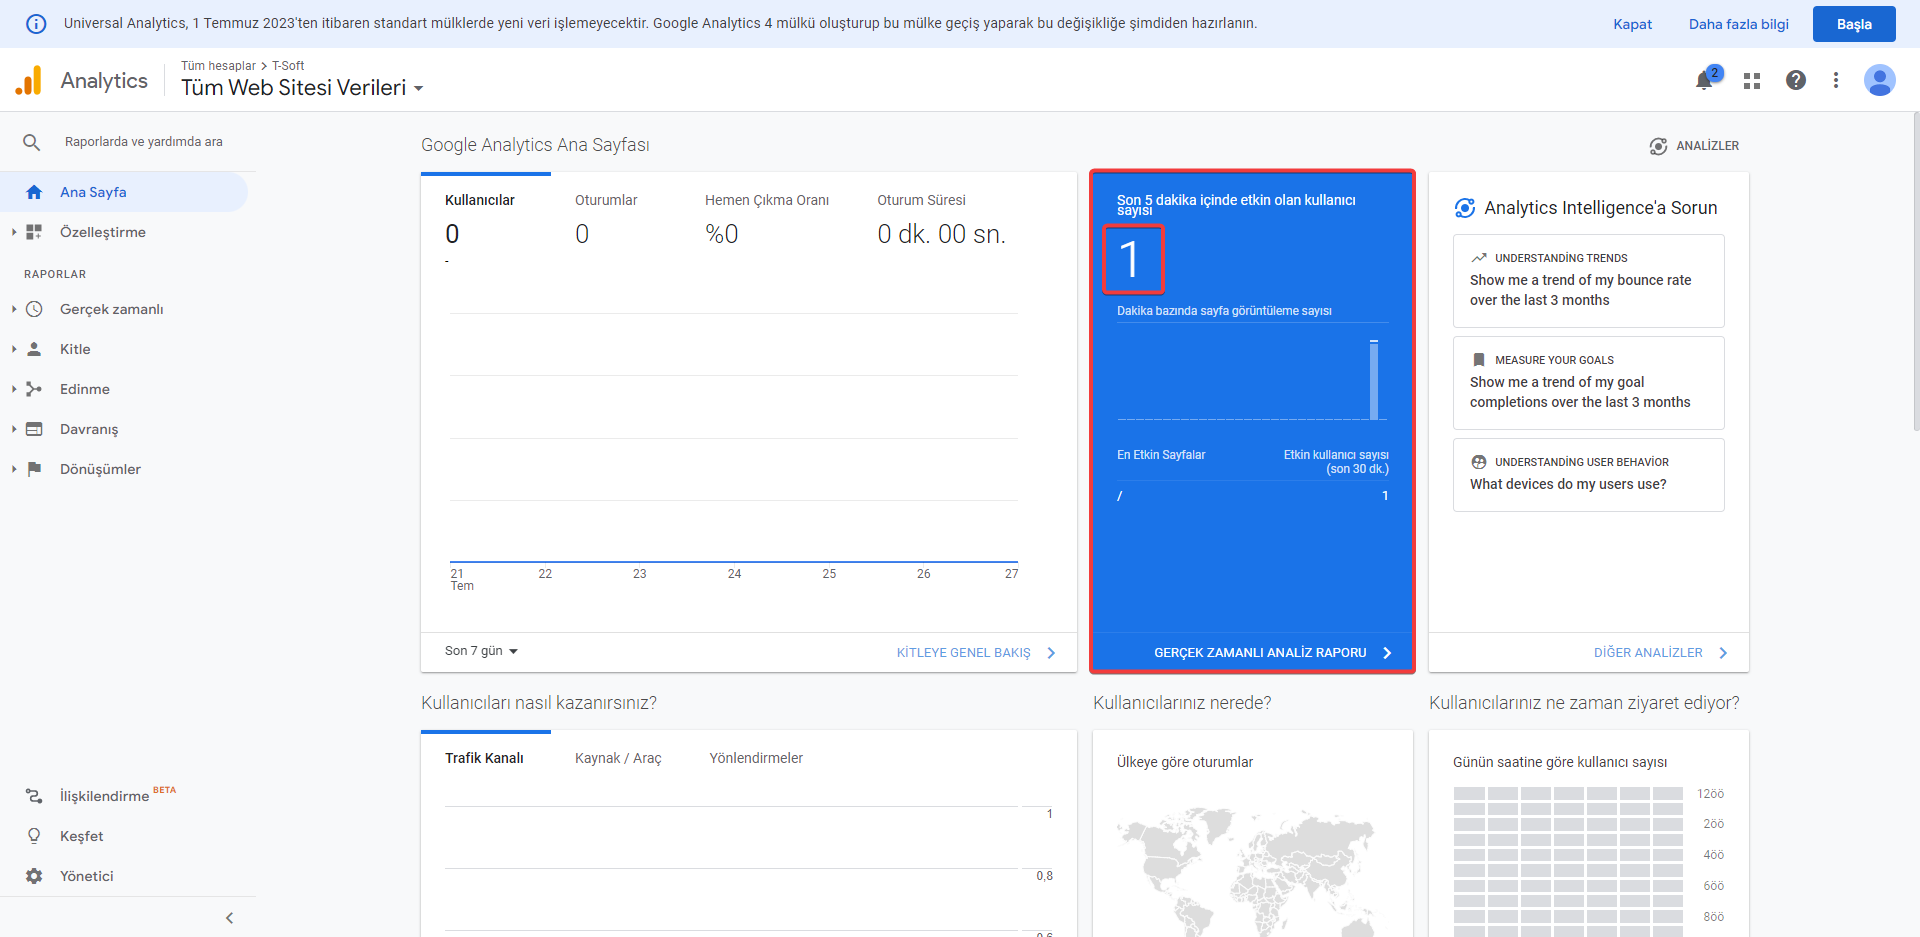Click the Kitle person icon
Viewport: 1920px width, 937px height.
point(34,349)
